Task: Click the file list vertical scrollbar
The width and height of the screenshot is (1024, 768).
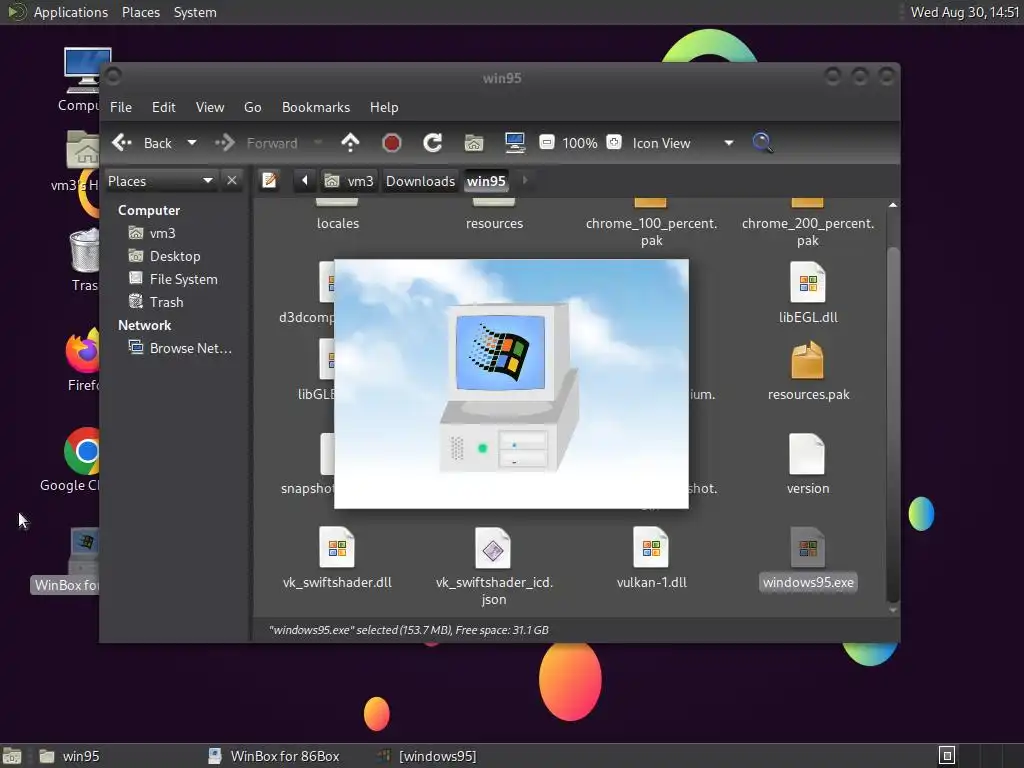Action: tap(893, 424)
